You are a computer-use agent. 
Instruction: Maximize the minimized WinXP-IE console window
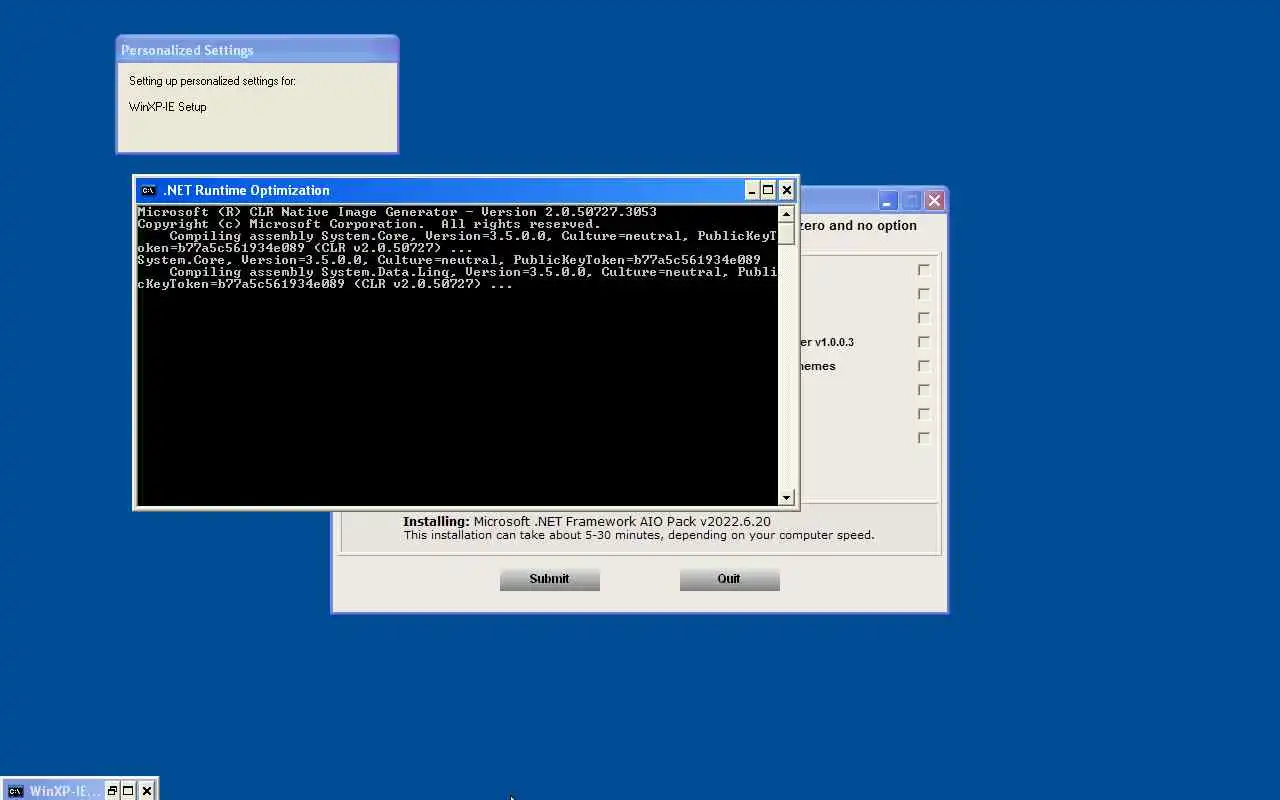[x=128, y=791]
